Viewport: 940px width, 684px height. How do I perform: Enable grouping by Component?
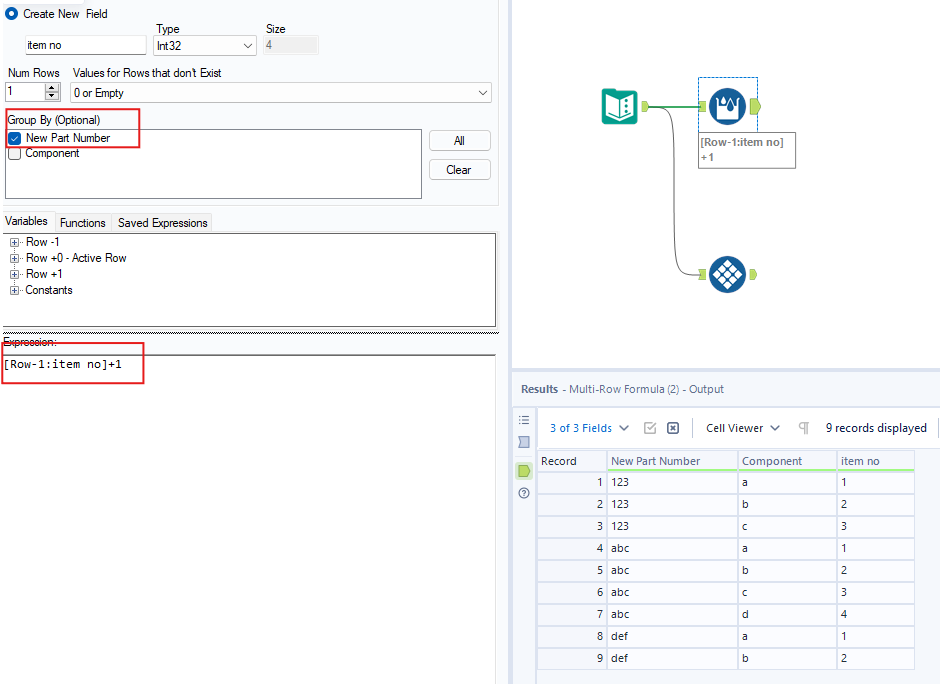pyautogui.click(x=14, y=153)
